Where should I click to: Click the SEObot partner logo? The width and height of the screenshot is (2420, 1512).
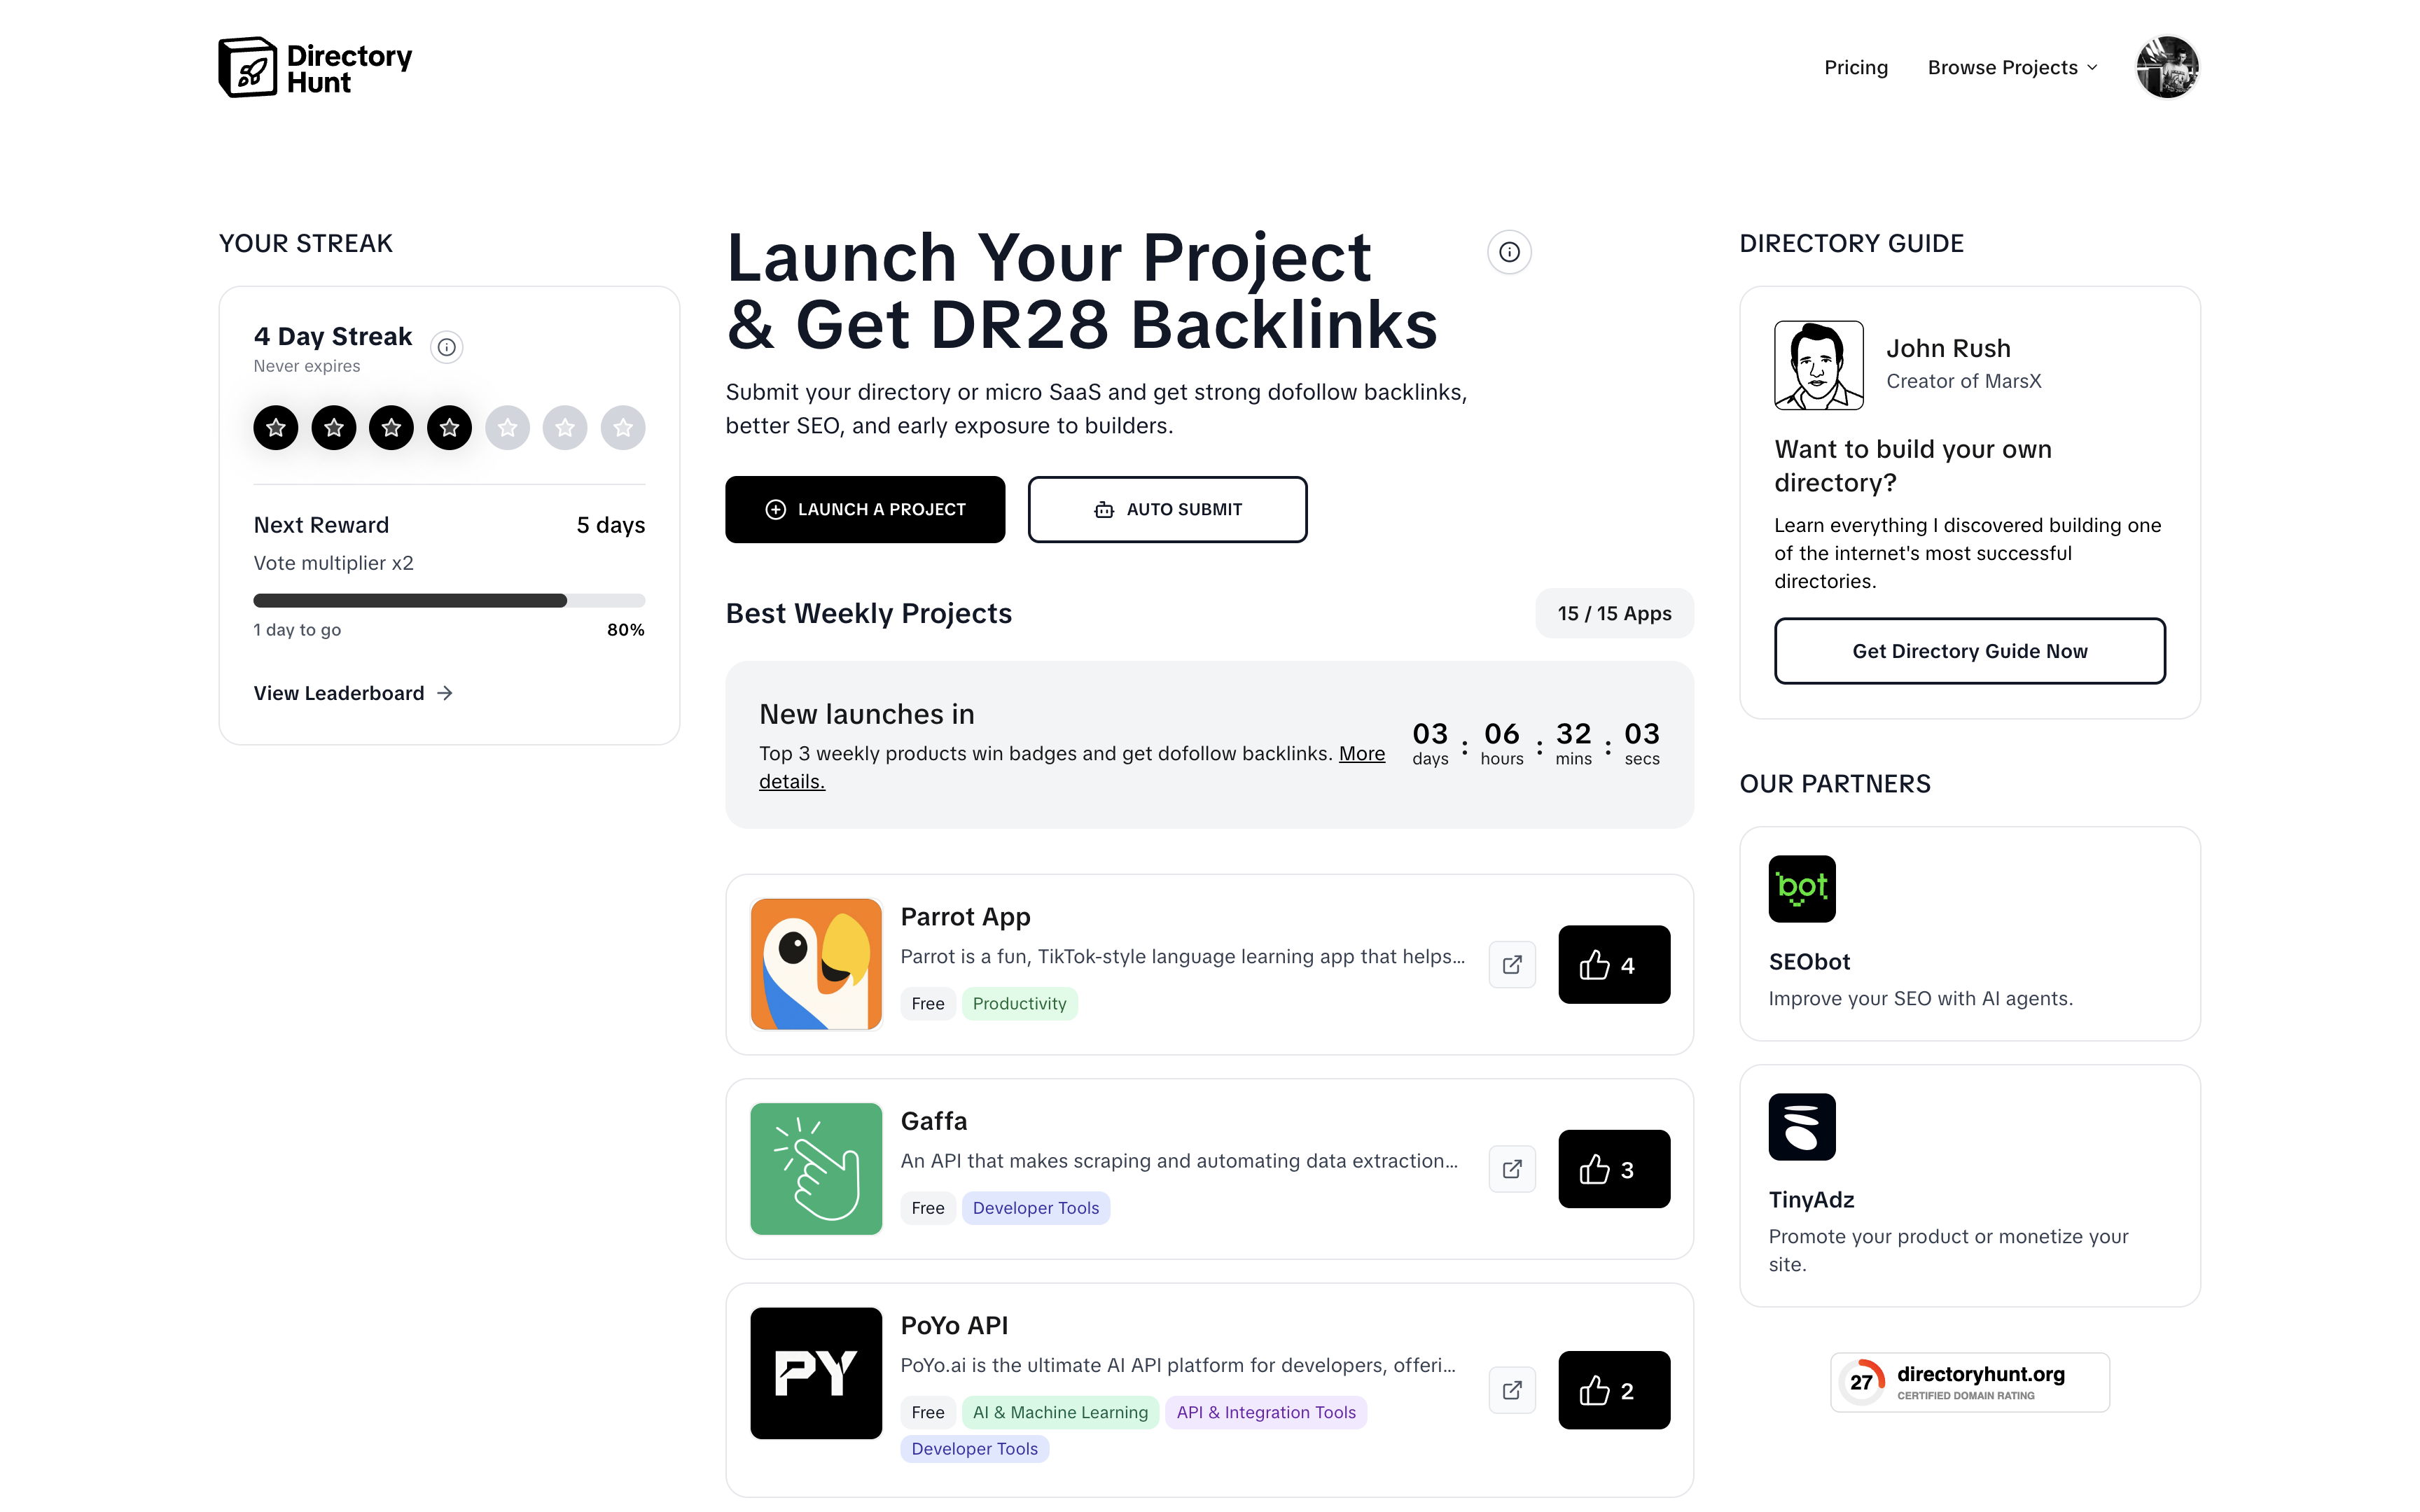coord(1802,888)
